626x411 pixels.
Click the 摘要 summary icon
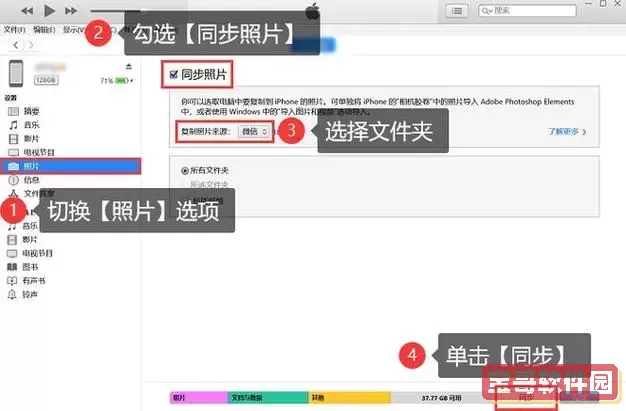point(13,111)
